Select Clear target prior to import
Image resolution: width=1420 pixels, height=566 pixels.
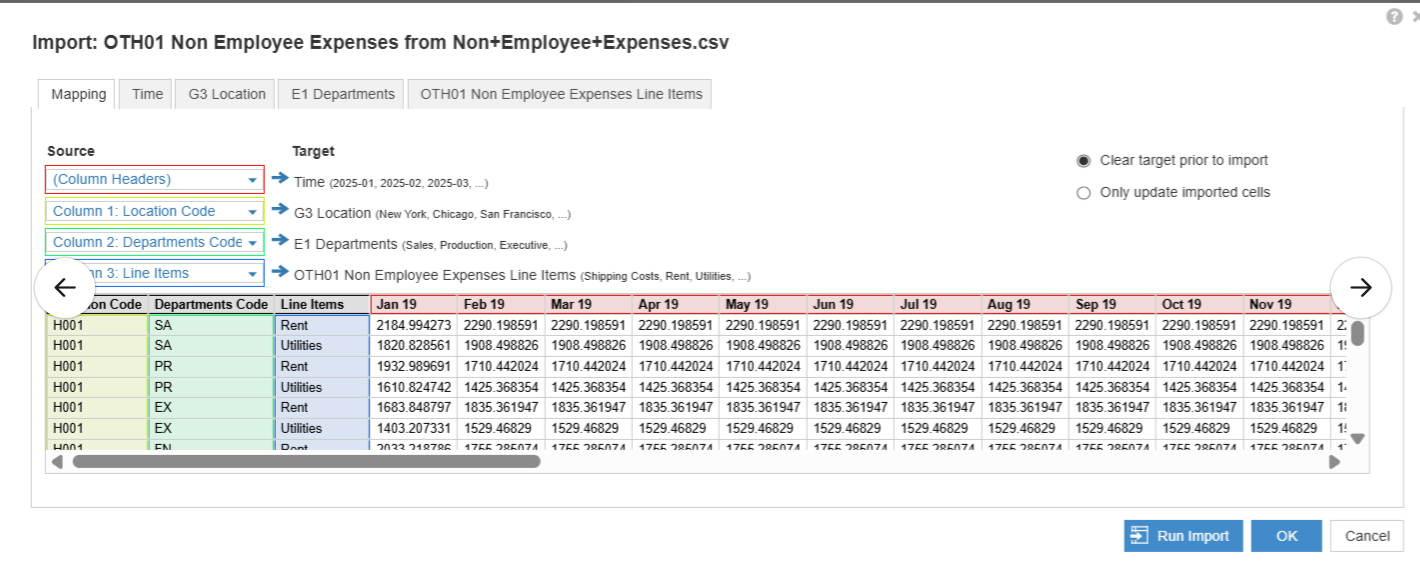tap(1084, 160)
